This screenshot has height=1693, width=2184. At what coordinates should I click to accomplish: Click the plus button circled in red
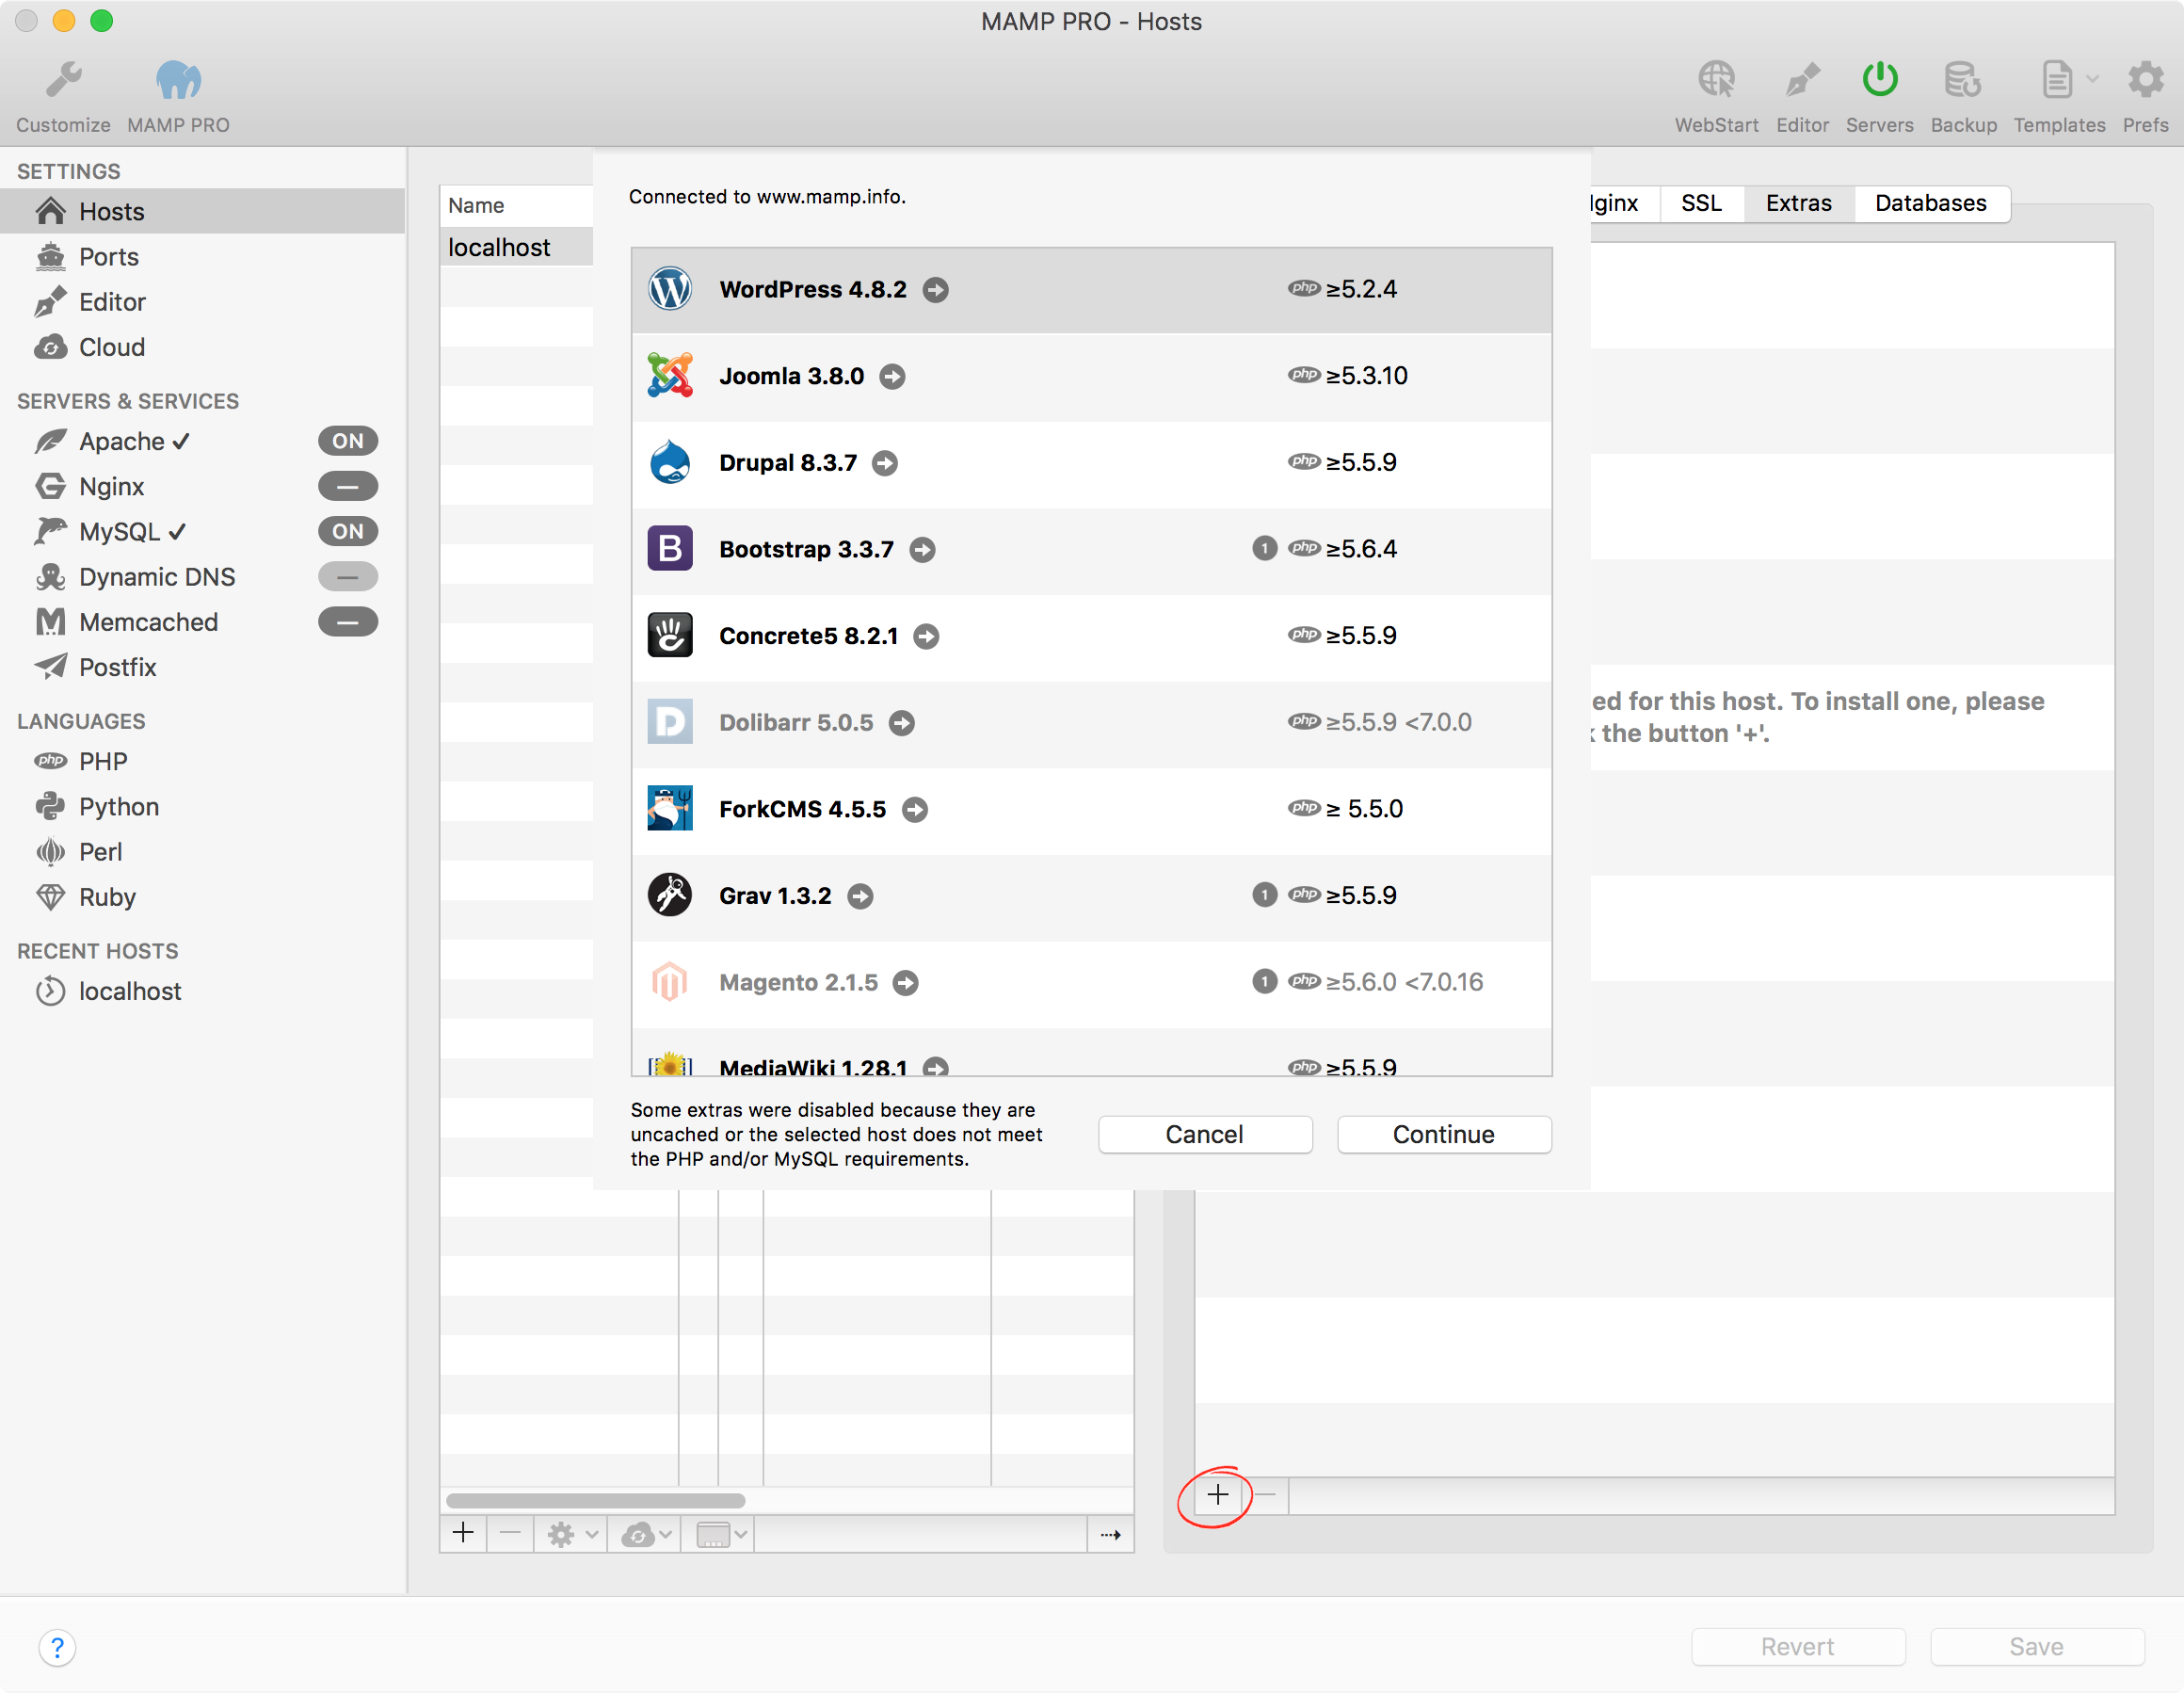(x=1217, y=1495)
